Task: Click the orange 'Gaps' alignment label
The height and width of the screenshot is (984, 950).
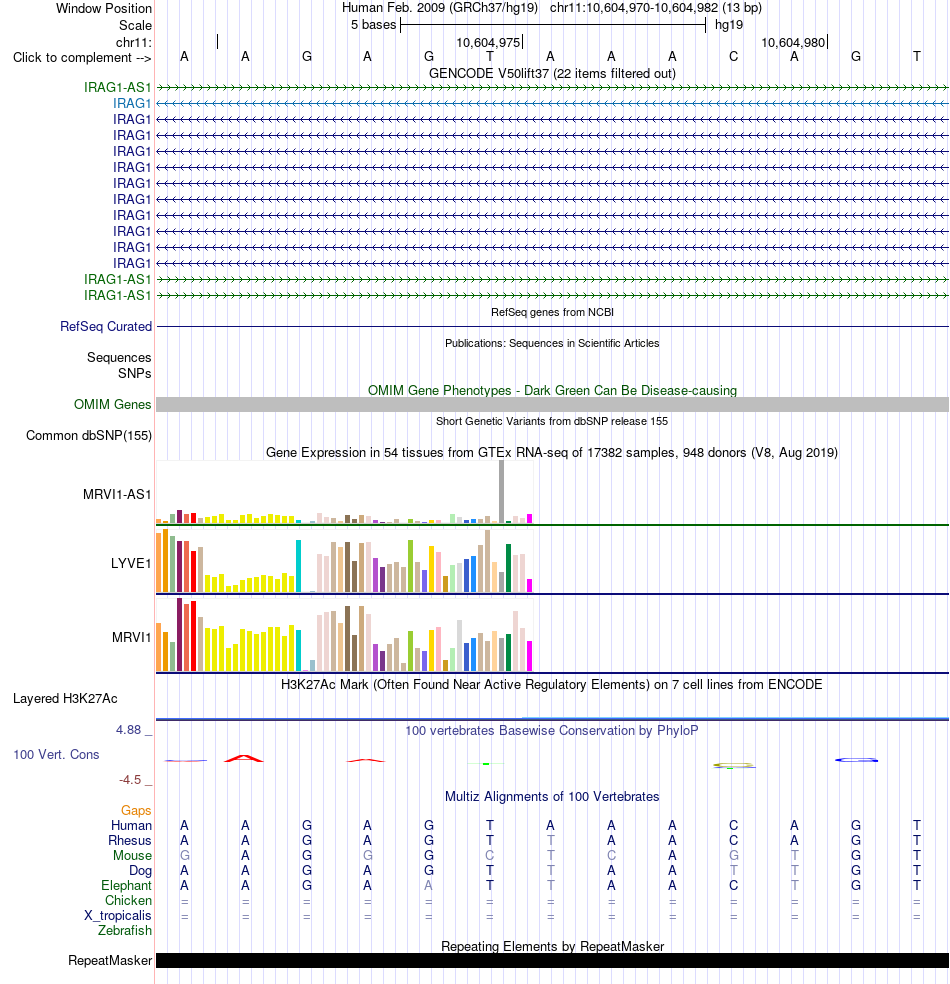Action: click(x=136, y=811)
